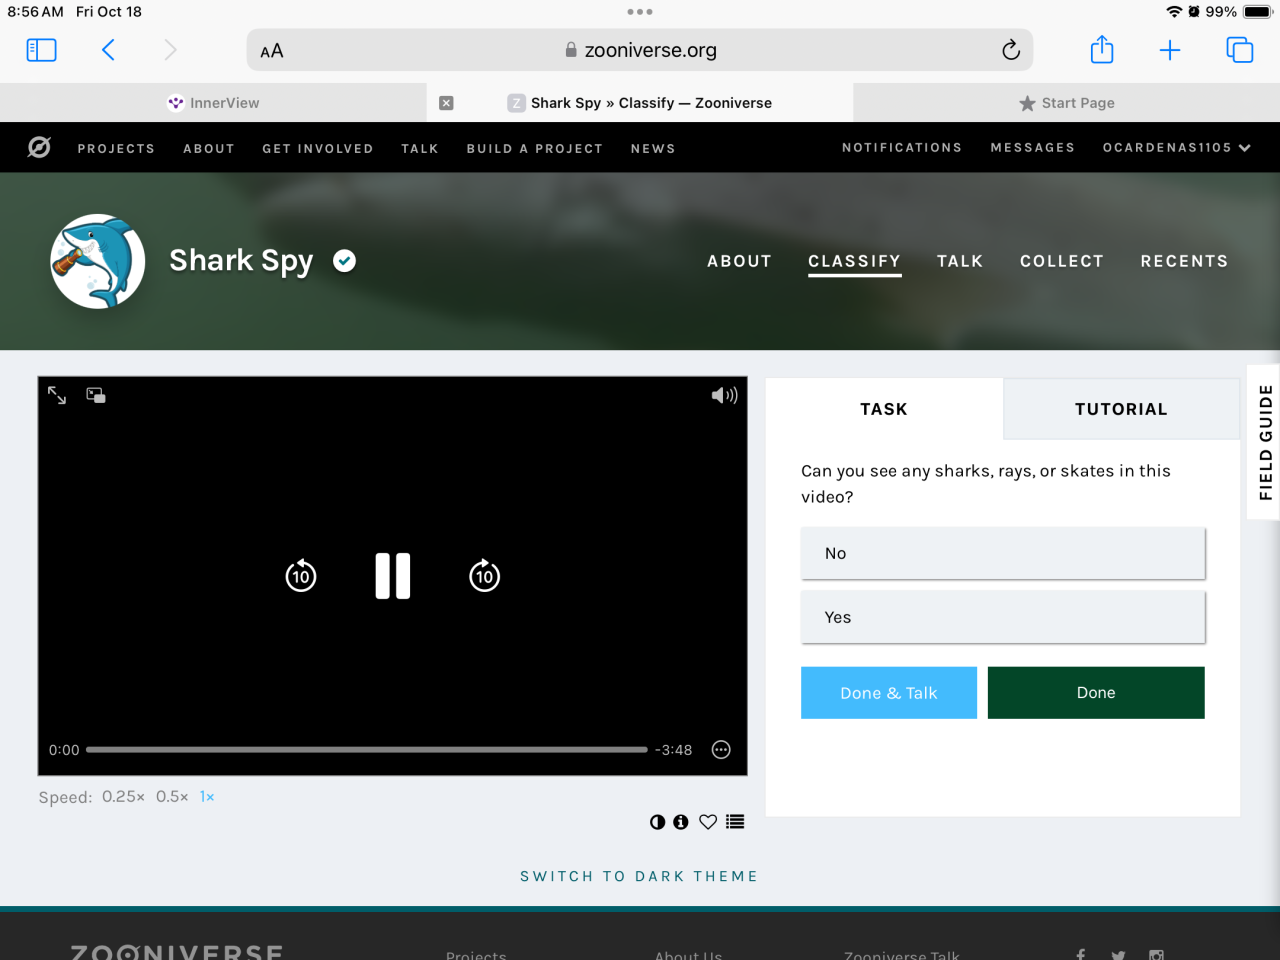The width and height of the screenshot is (1280, 960).
Task: Open the Recents project tab
Action: [1184, 261]
